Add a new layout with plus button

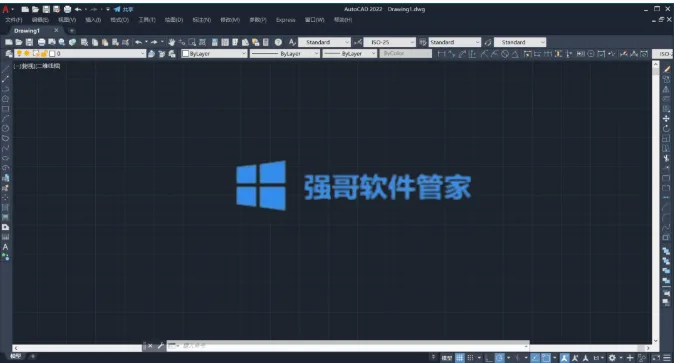pos(33,357)
